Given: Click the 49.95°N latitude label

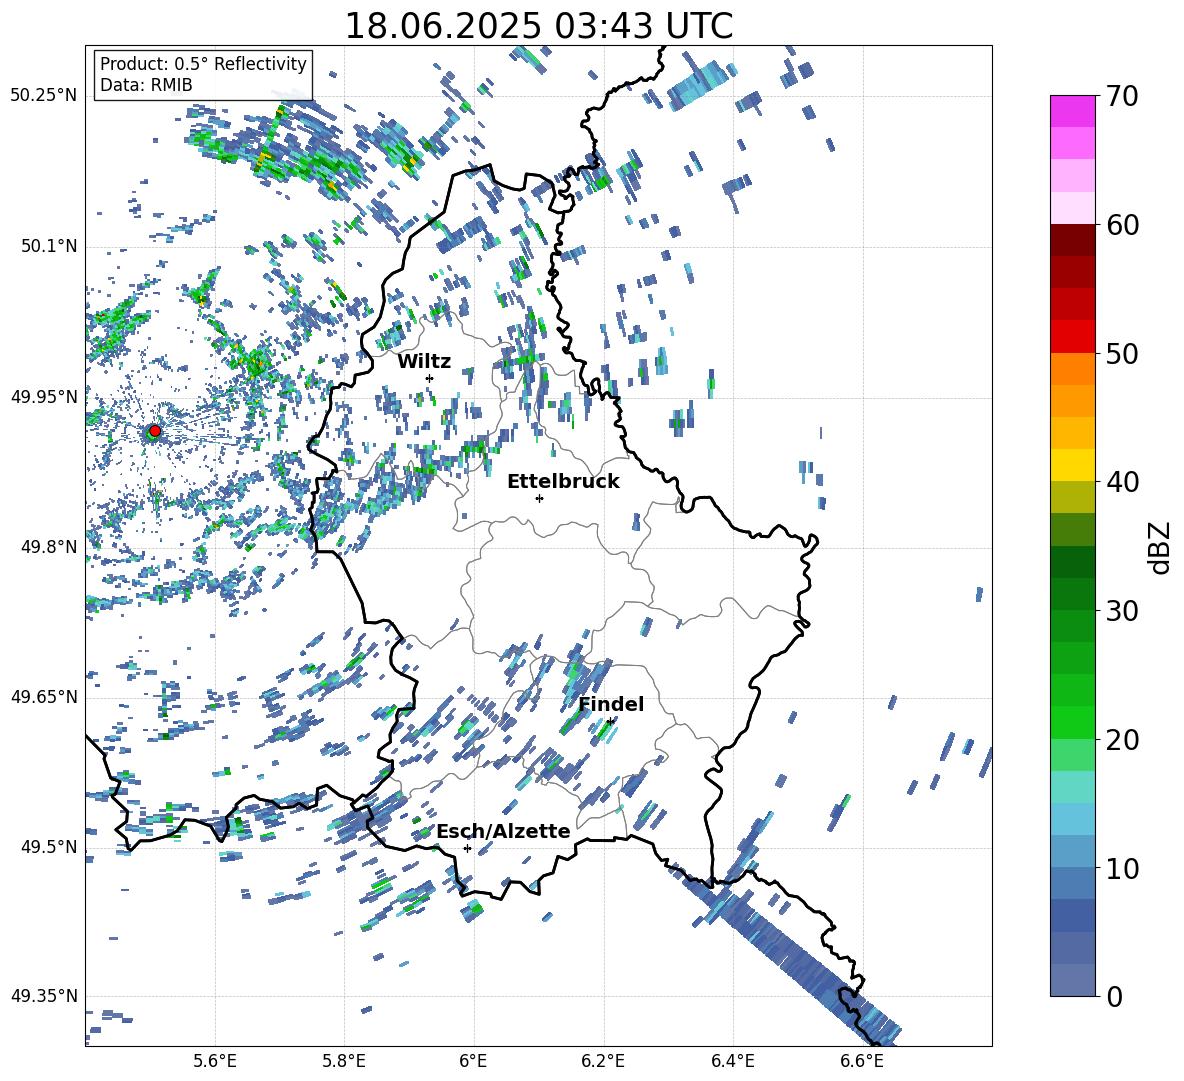Looking at the screenshot, I should click(x=44, y=396).
